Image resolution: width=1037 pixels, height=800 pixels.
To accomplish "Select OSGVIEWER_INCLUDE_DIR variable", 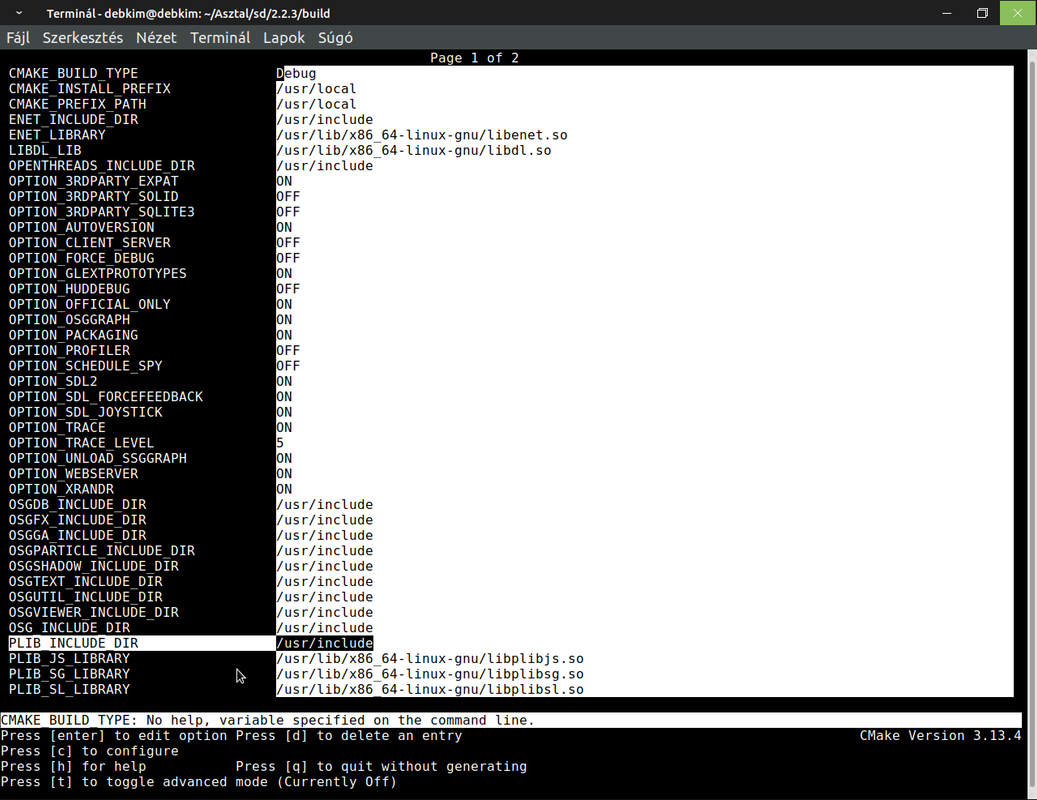I will coord(93,612).
